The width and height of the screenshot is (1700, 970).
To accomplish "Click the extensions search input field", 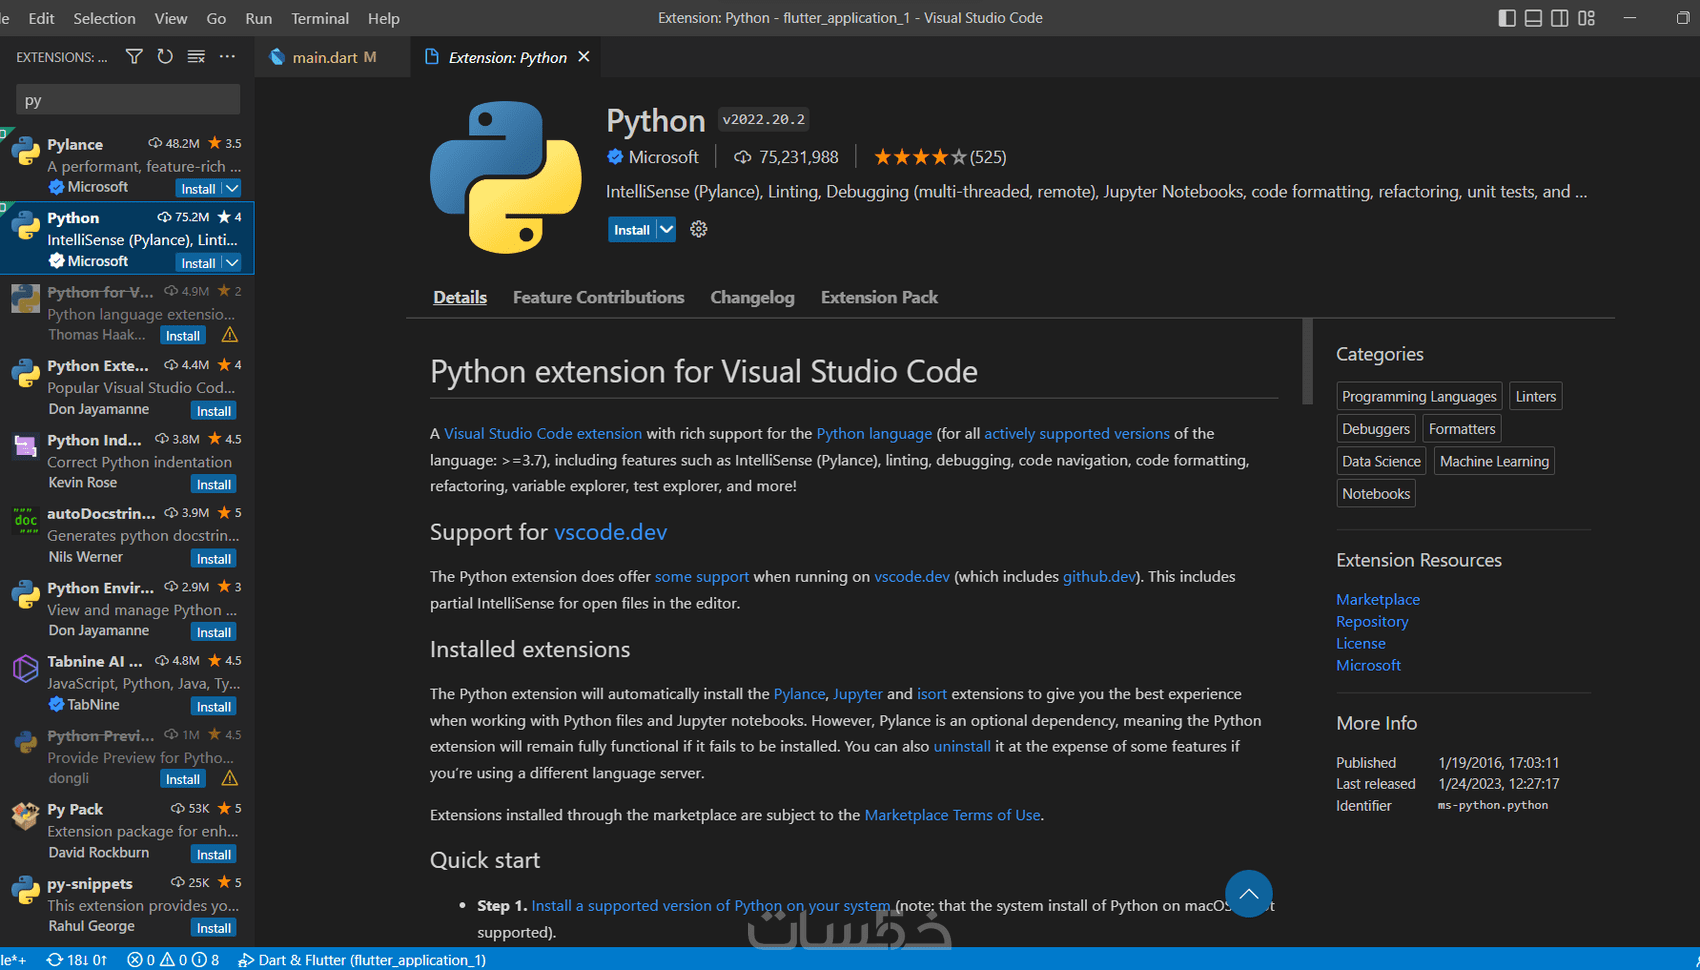I will click(128, 100).
